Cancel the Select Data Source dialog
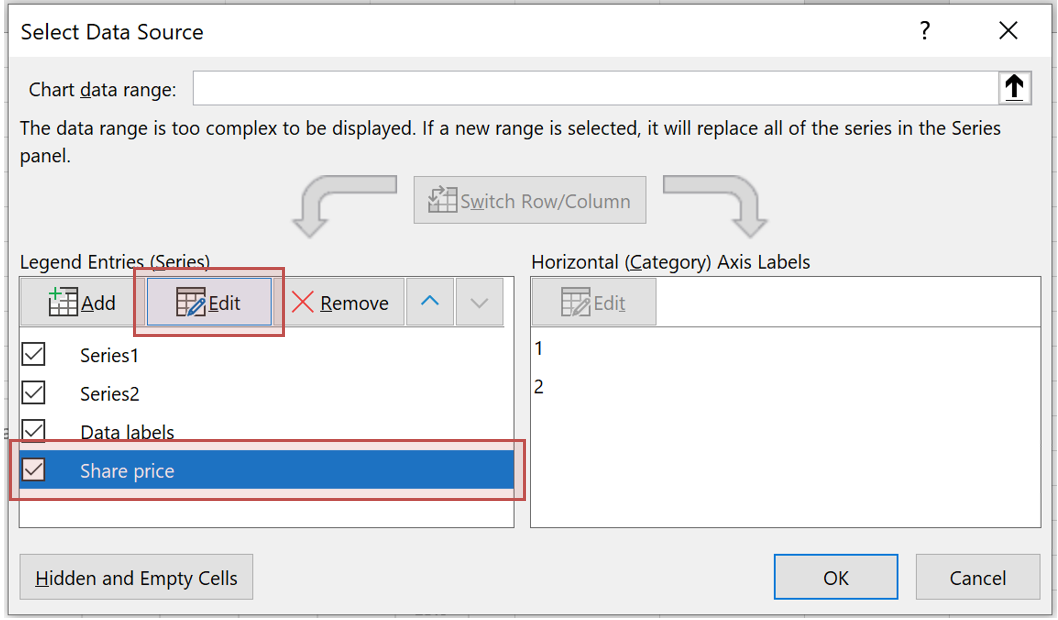The height and width of the screenshot is (620, 1058). pyautogui.click(x=977, y=578)
